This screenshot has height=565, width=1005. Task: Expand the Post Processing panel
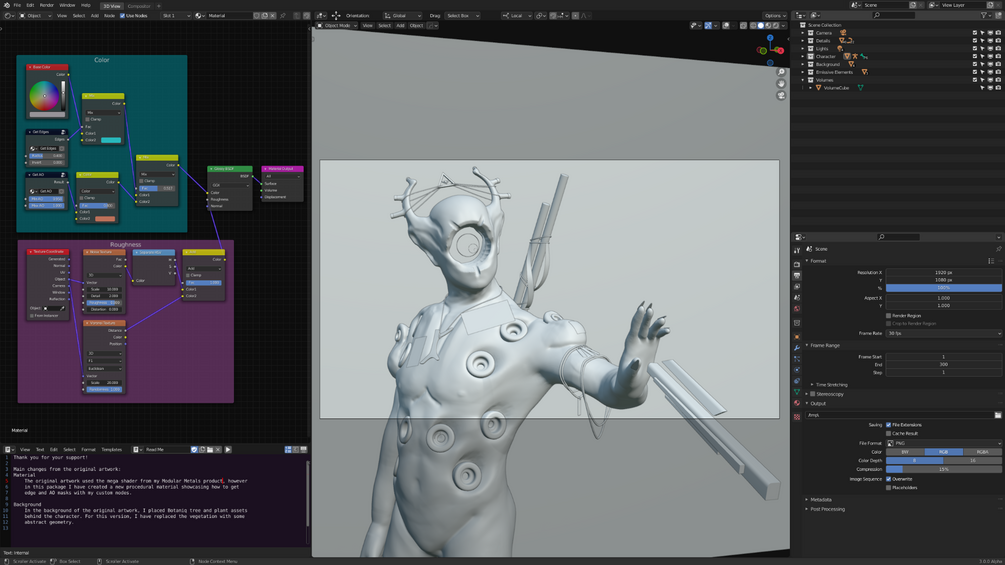point(827,509)
